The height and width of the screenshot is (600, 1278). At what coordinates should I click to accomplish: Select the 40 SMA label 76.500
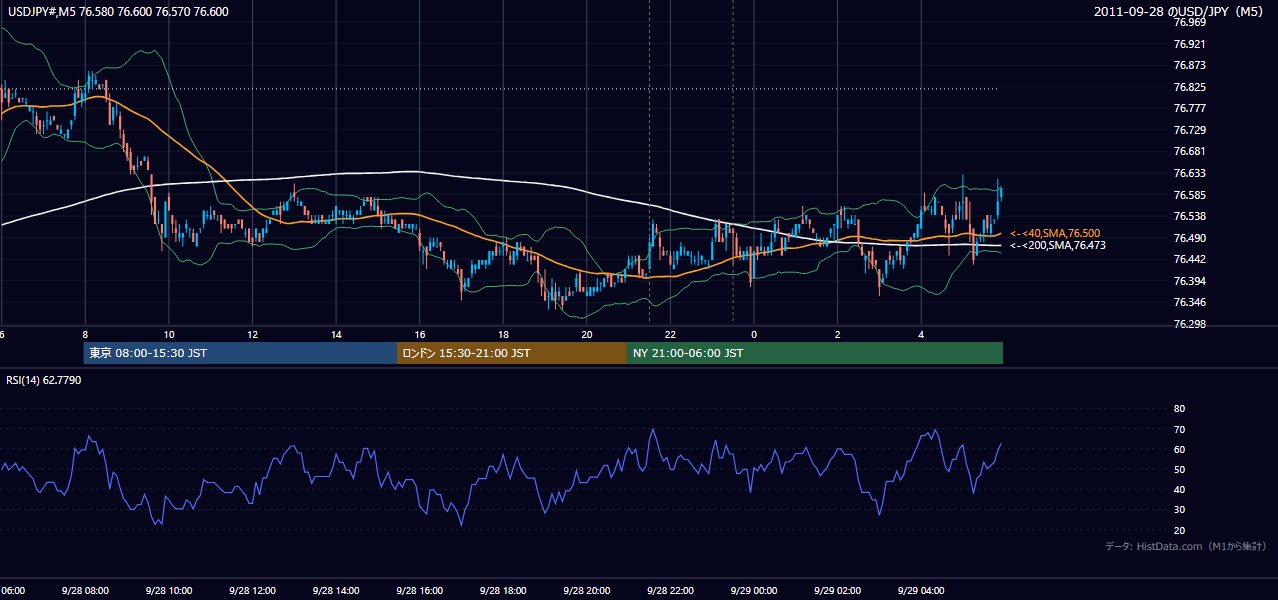pyautogui.click(x=1055, y=233)
